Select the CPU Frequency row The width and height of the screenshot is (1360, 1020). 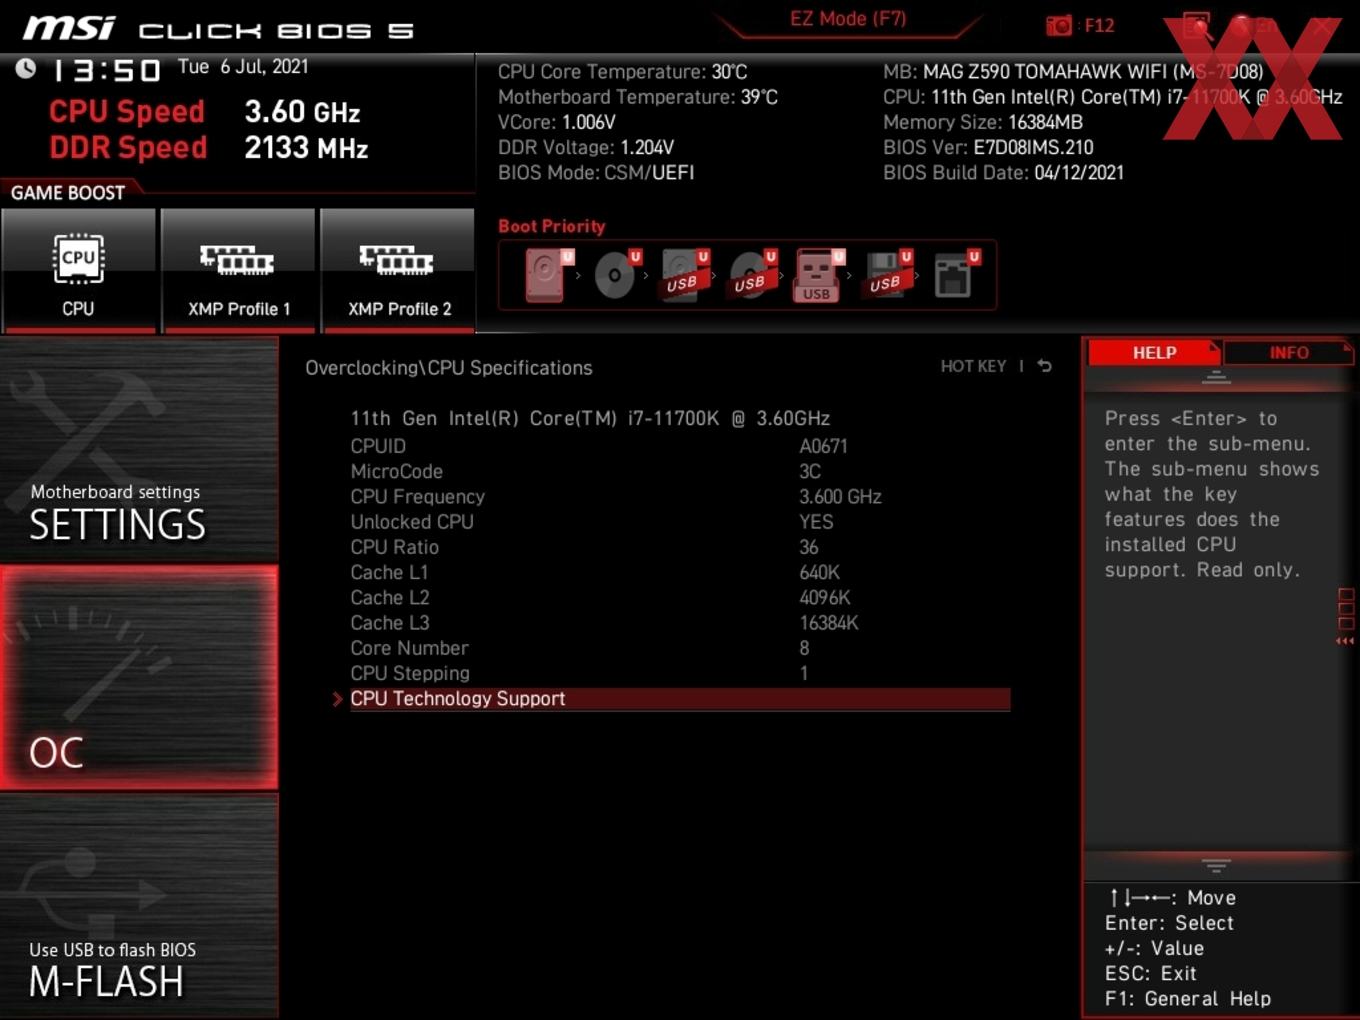pos(680,497)
